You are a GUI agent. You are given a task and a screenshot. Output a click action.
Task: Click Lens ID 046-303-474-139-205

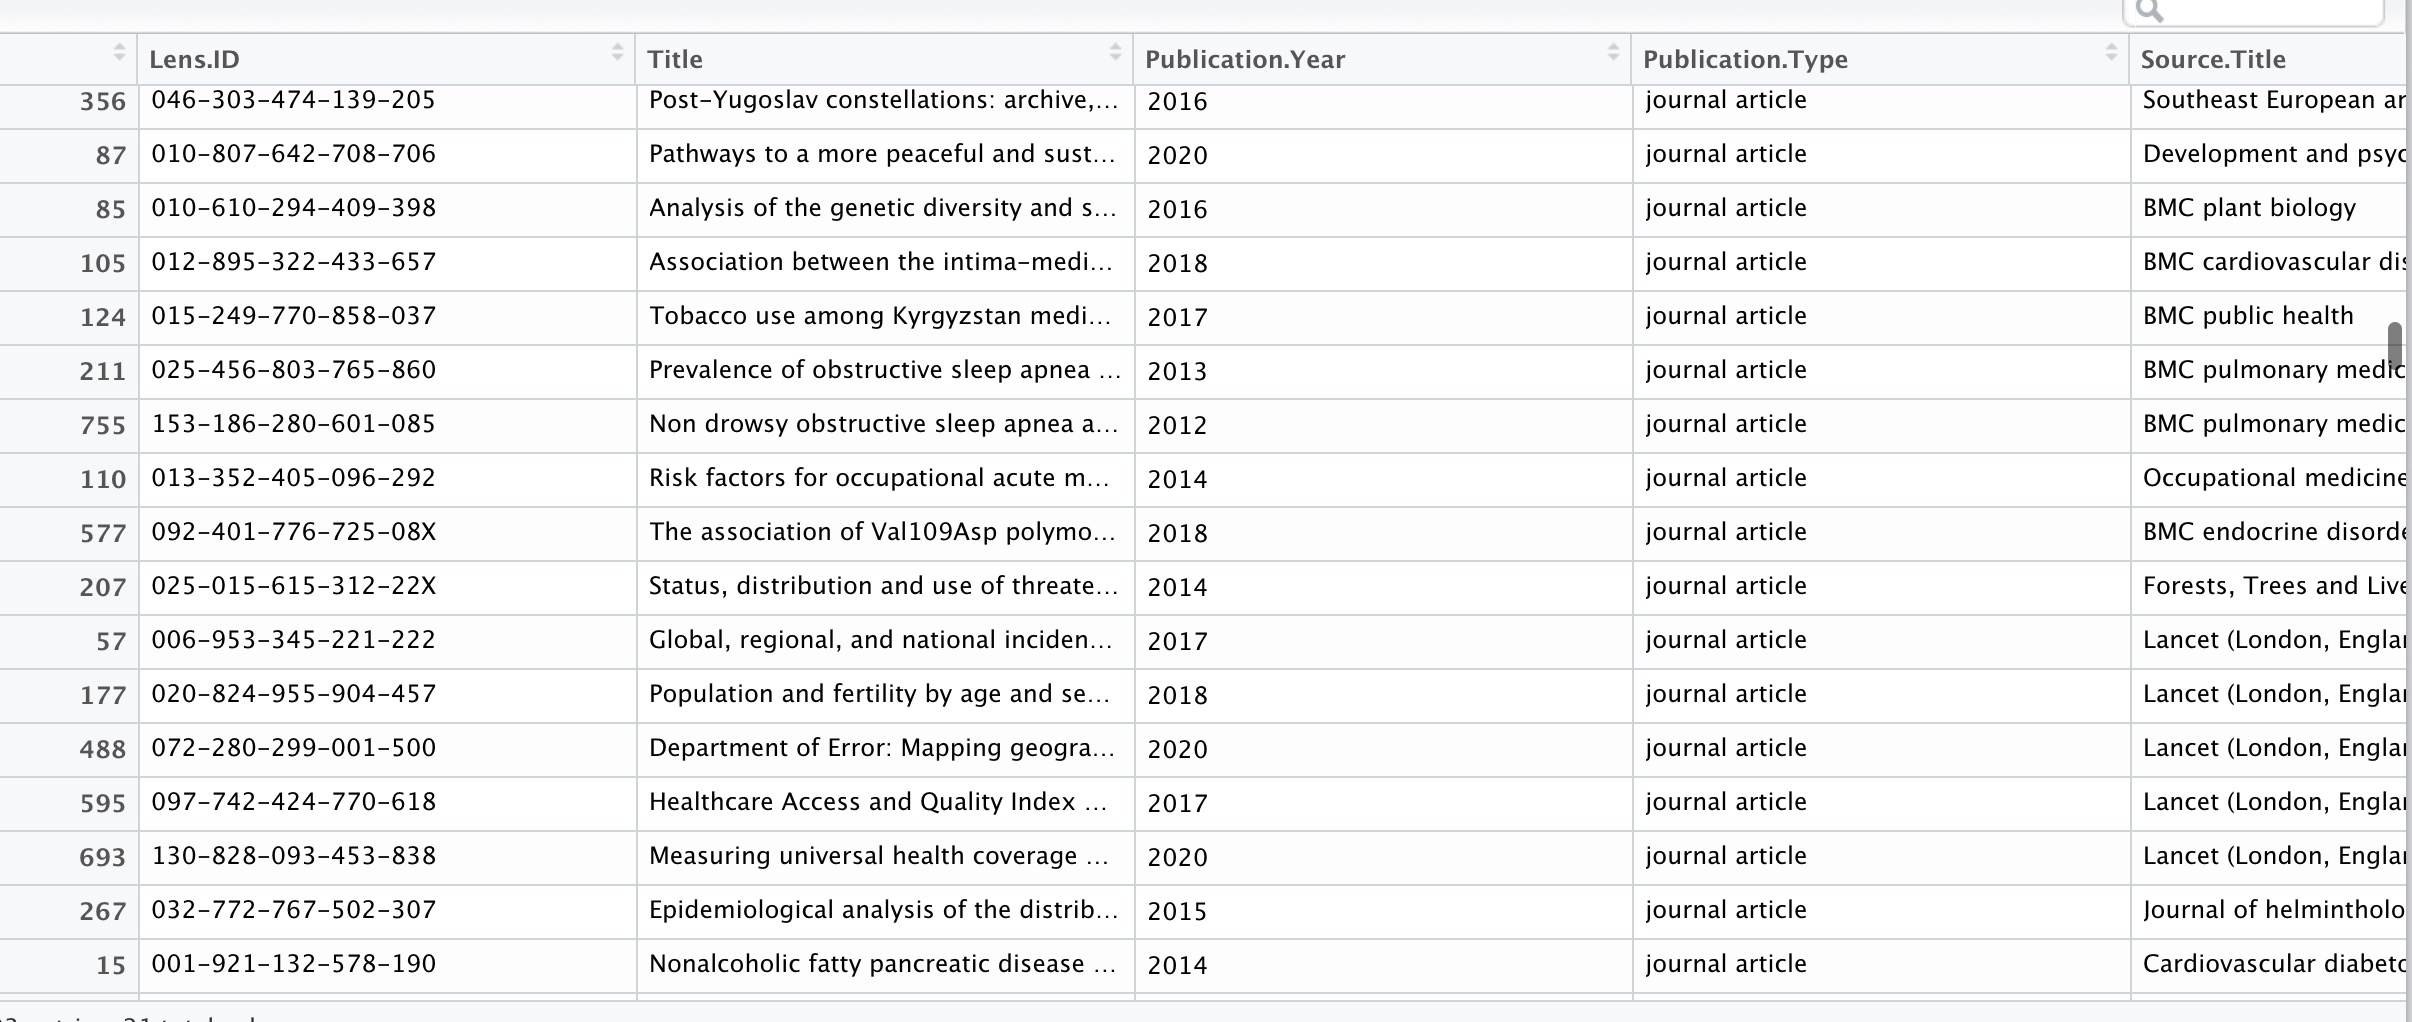pos(294,100)
